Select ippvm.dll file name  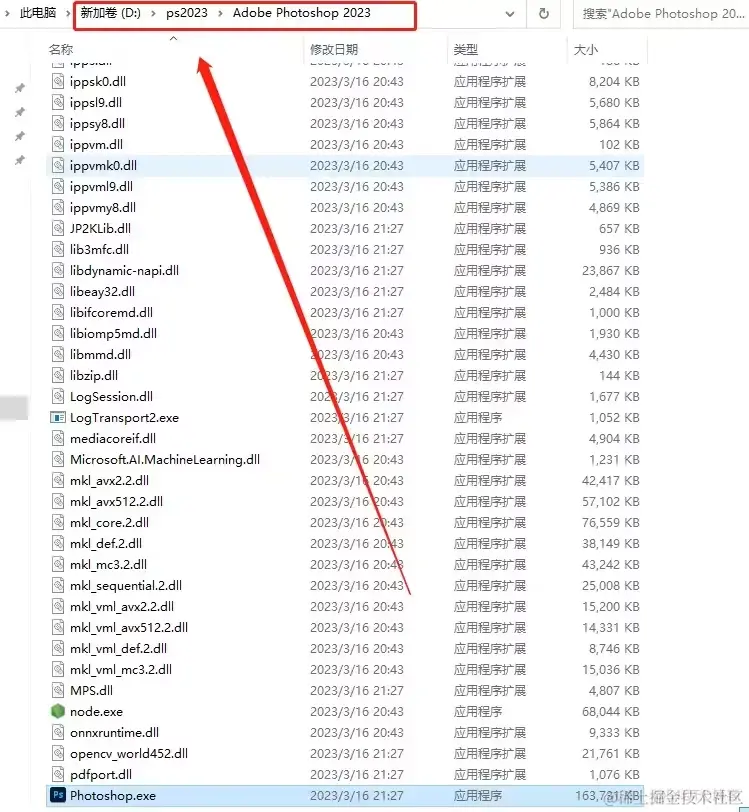(x=96, y=144)
